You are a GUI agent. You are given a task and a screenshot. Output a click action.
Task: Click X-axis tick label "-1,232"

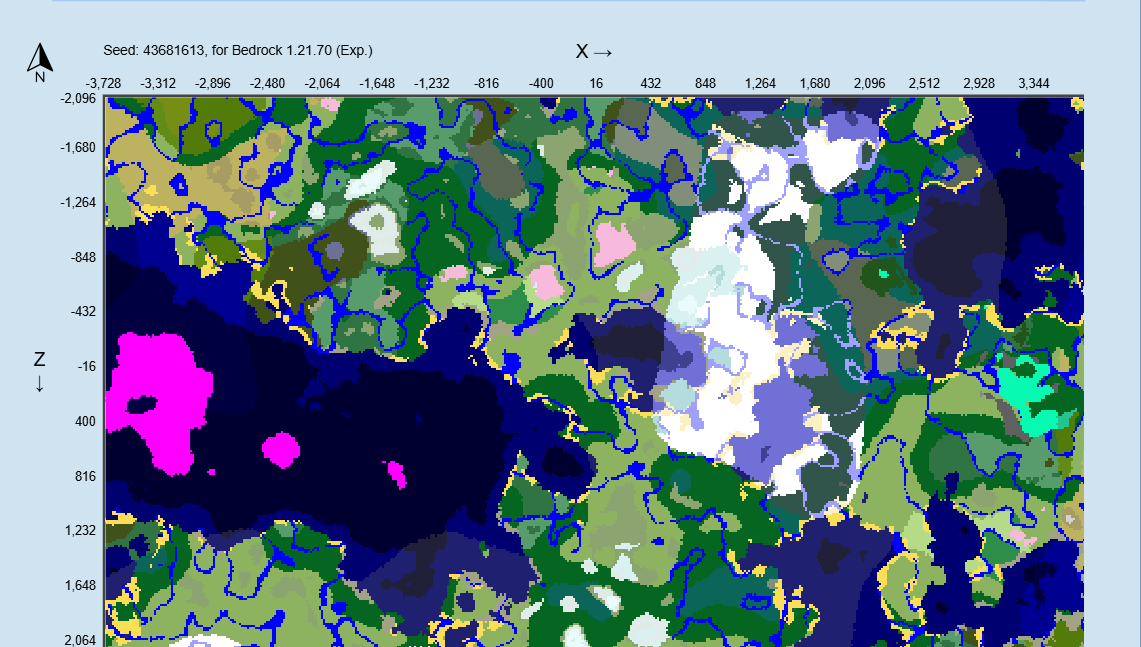(432, 84)
